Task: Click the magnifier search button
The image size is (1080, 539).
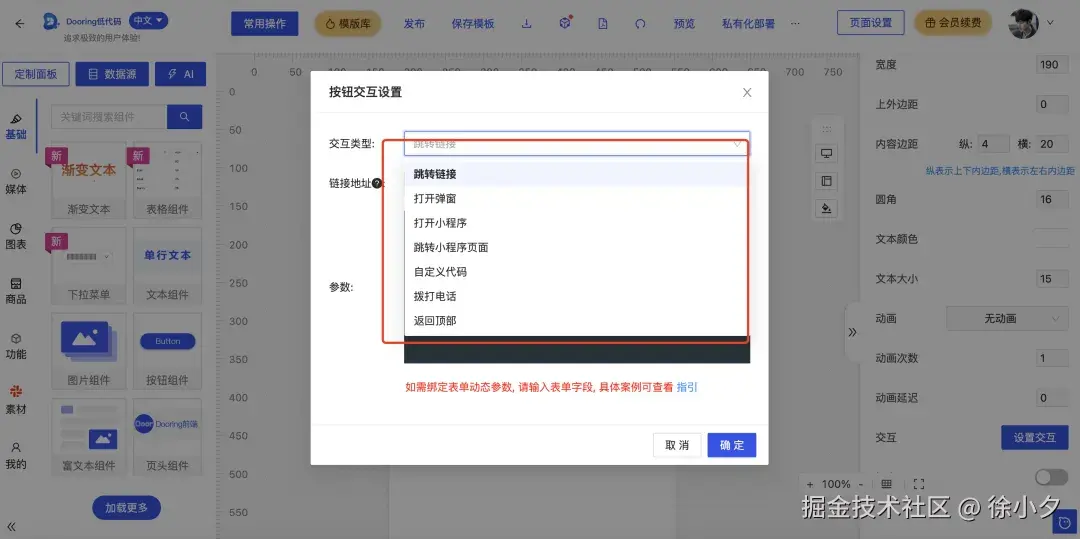Action: click(185, 117)
